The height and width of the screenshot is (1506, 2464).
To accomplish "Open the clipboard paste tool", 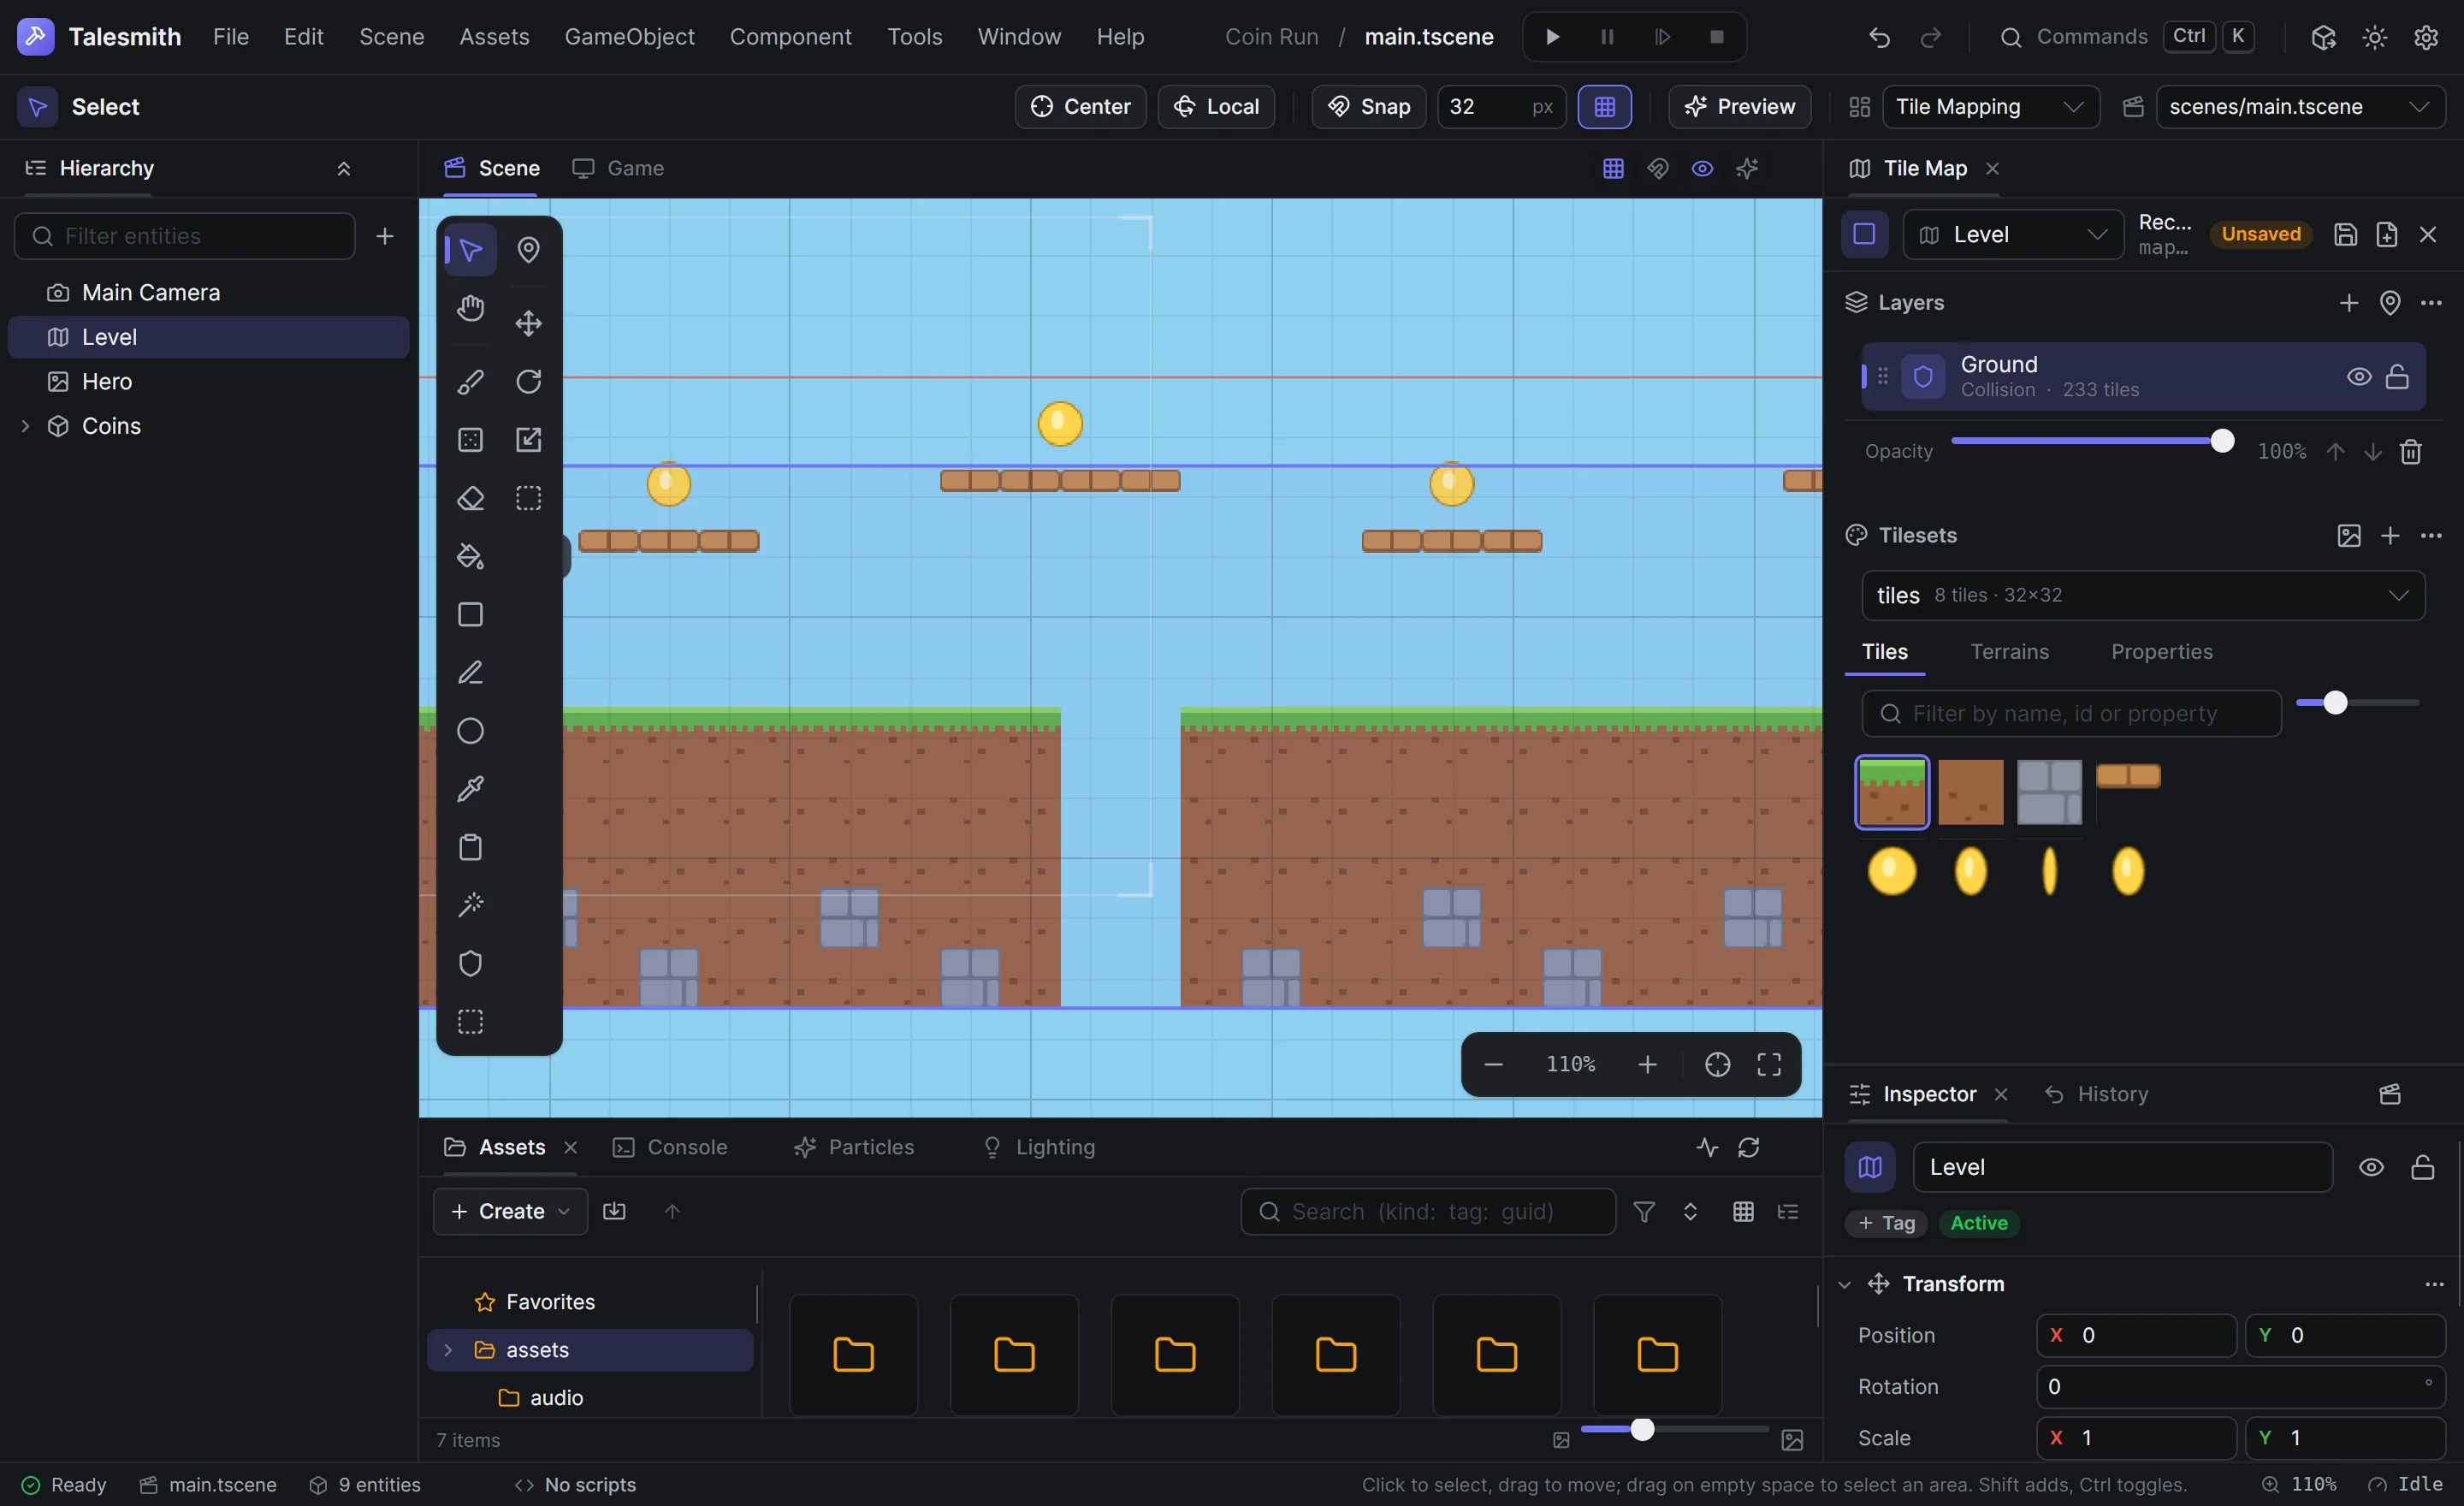I will coord(470,847).
